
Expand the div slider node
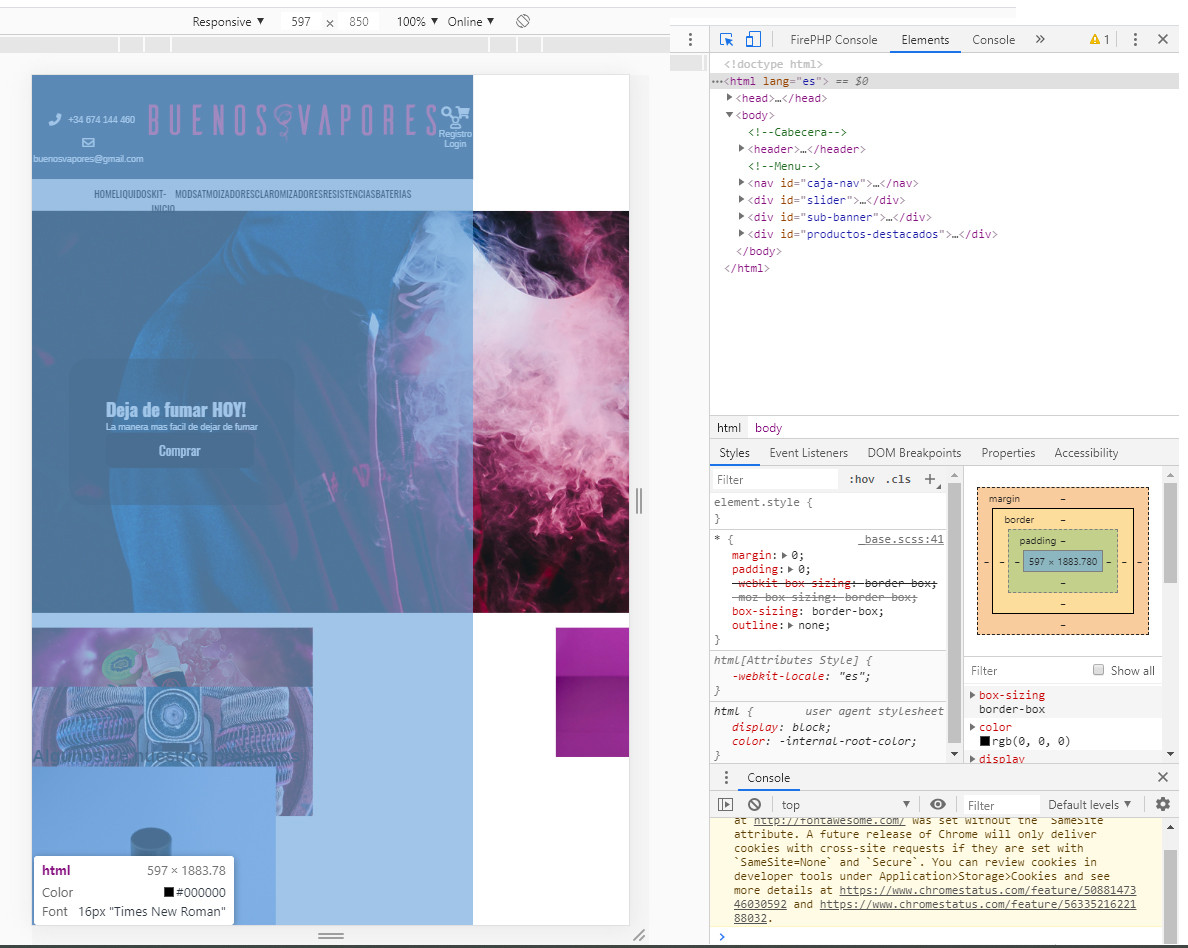[x=742, y=200]
